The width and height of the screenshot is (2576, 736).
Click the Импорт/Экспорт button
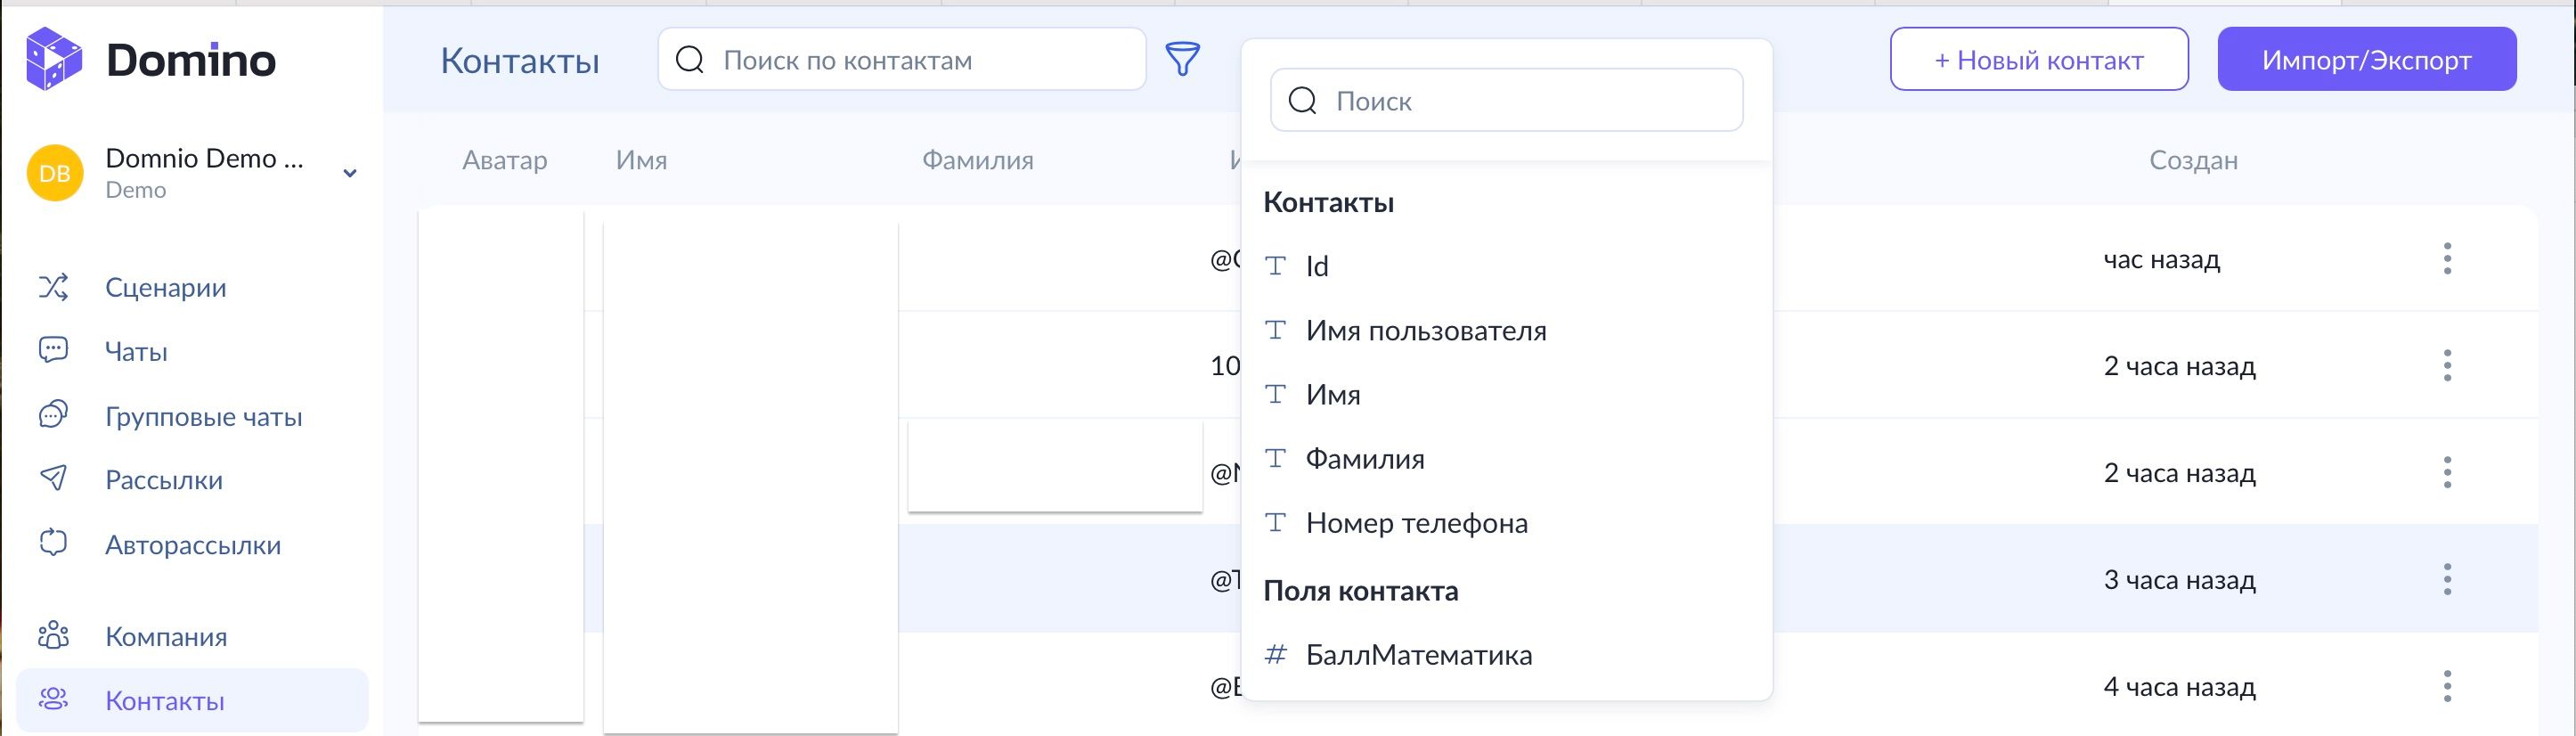pyautogui.click(x=2366, y=60)
